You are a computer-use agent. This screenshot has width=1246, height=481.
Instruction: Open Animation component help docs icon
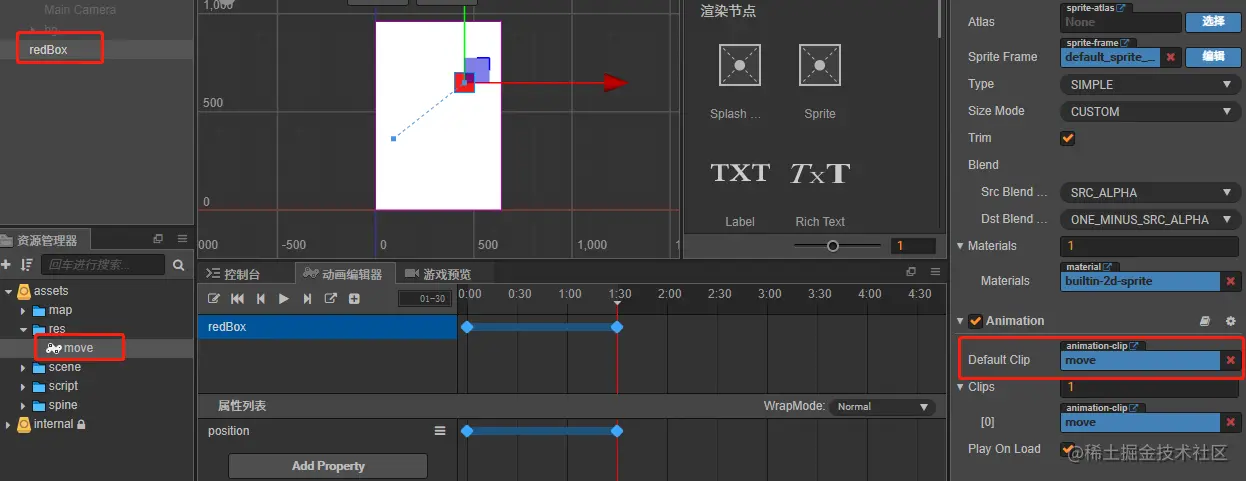(x=1205, y=321)
